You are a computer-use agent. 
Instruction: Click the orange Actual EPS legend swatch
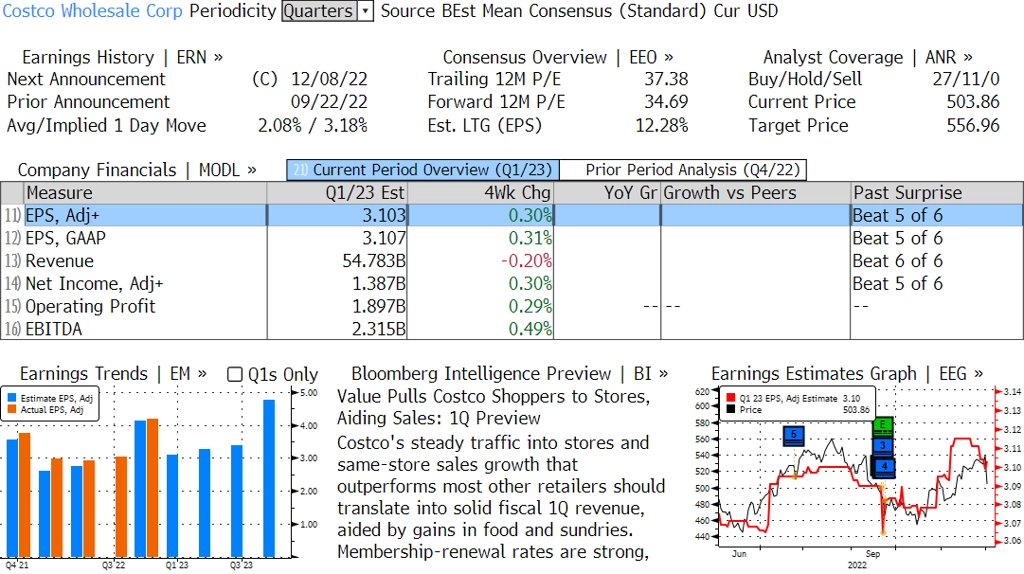12,410
